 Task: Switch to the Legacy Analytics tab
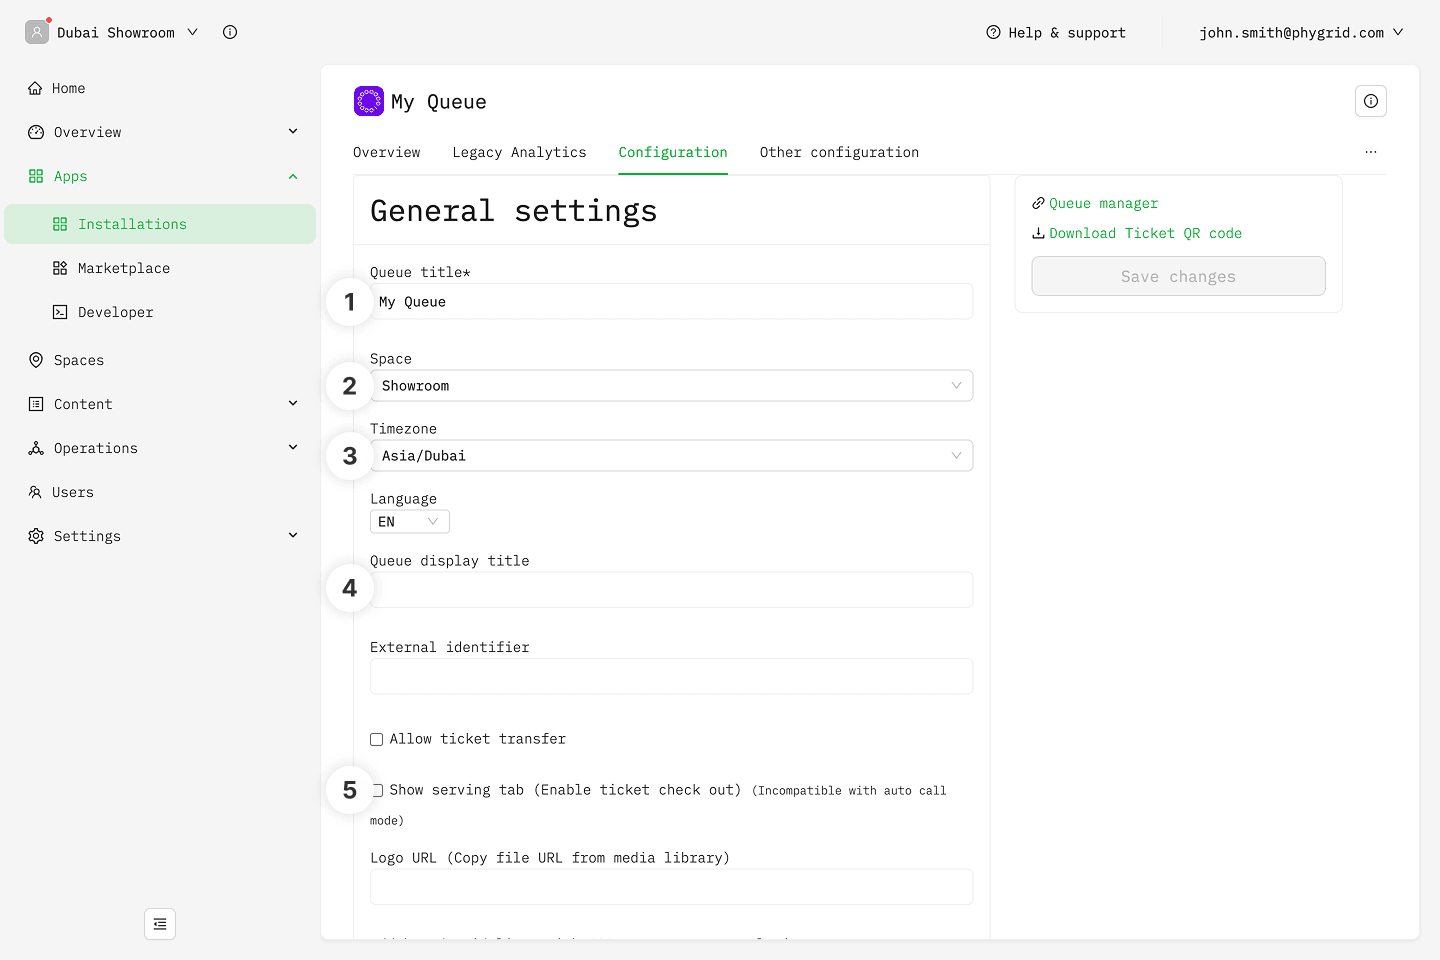[519, 152]
